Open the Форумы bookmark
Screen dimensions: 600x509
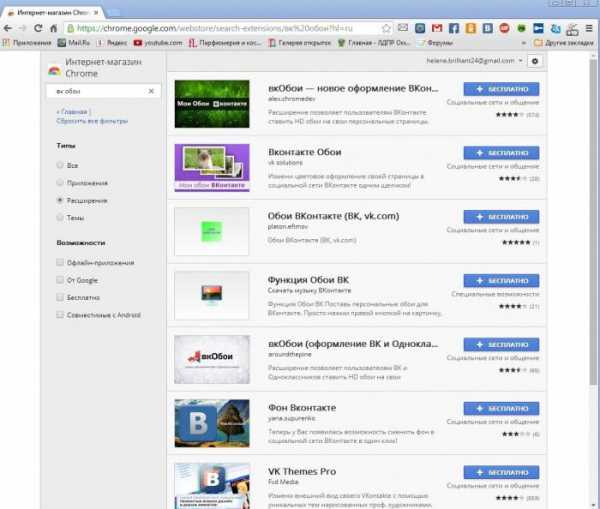pyautogui.click(x=436, y=43)
